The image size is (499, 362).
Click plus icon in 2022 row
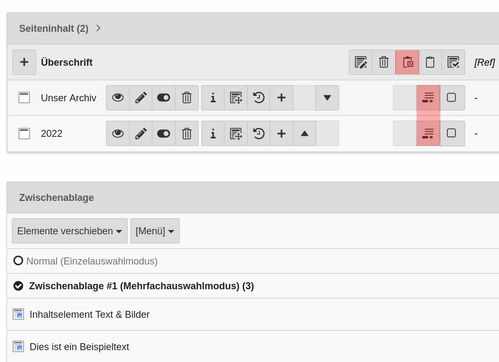282,133
